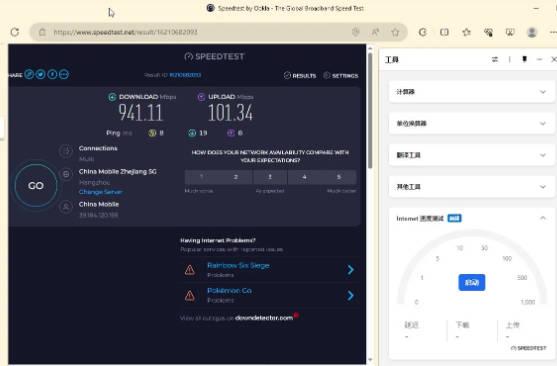The image size is (557, 366).
Task: Start a new test with GO button
Action: click(x=36, y=185)
